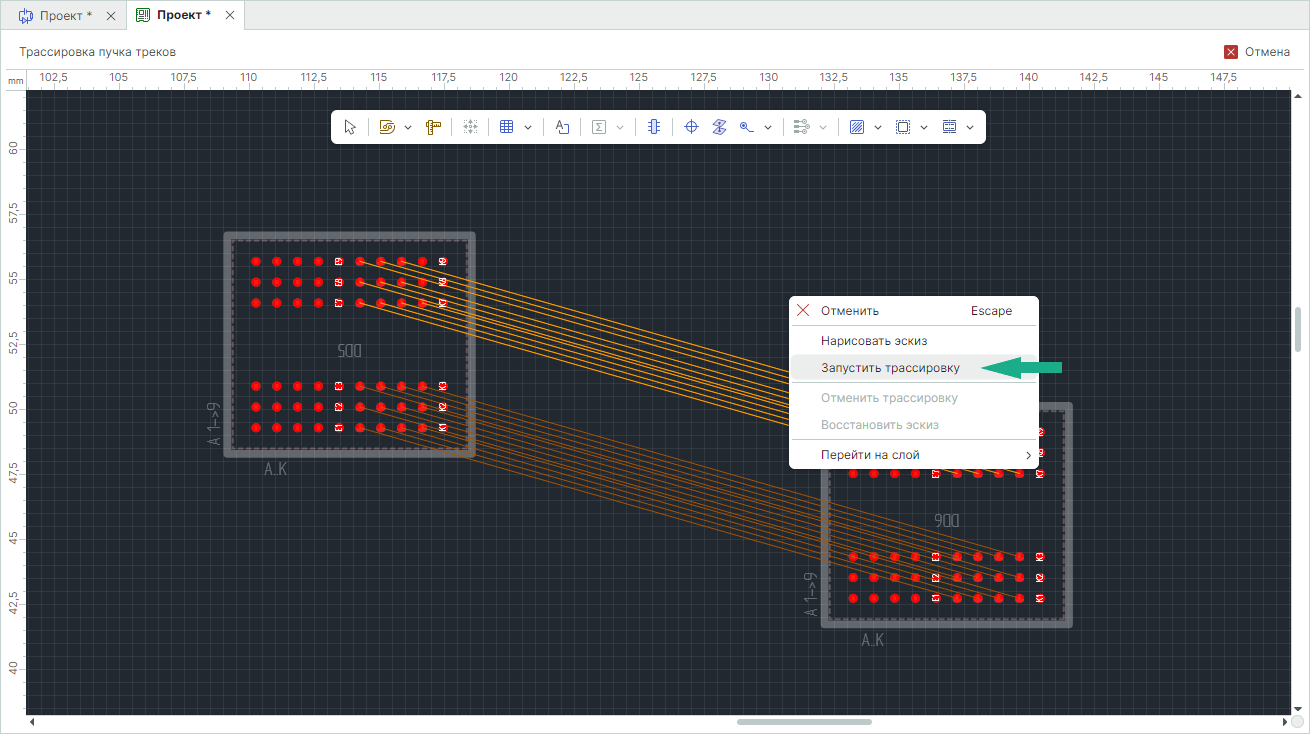Click the horizontal scrollbar thumb
The width and height of the screenshot is (1310, 734).
(x=804, y=722)
